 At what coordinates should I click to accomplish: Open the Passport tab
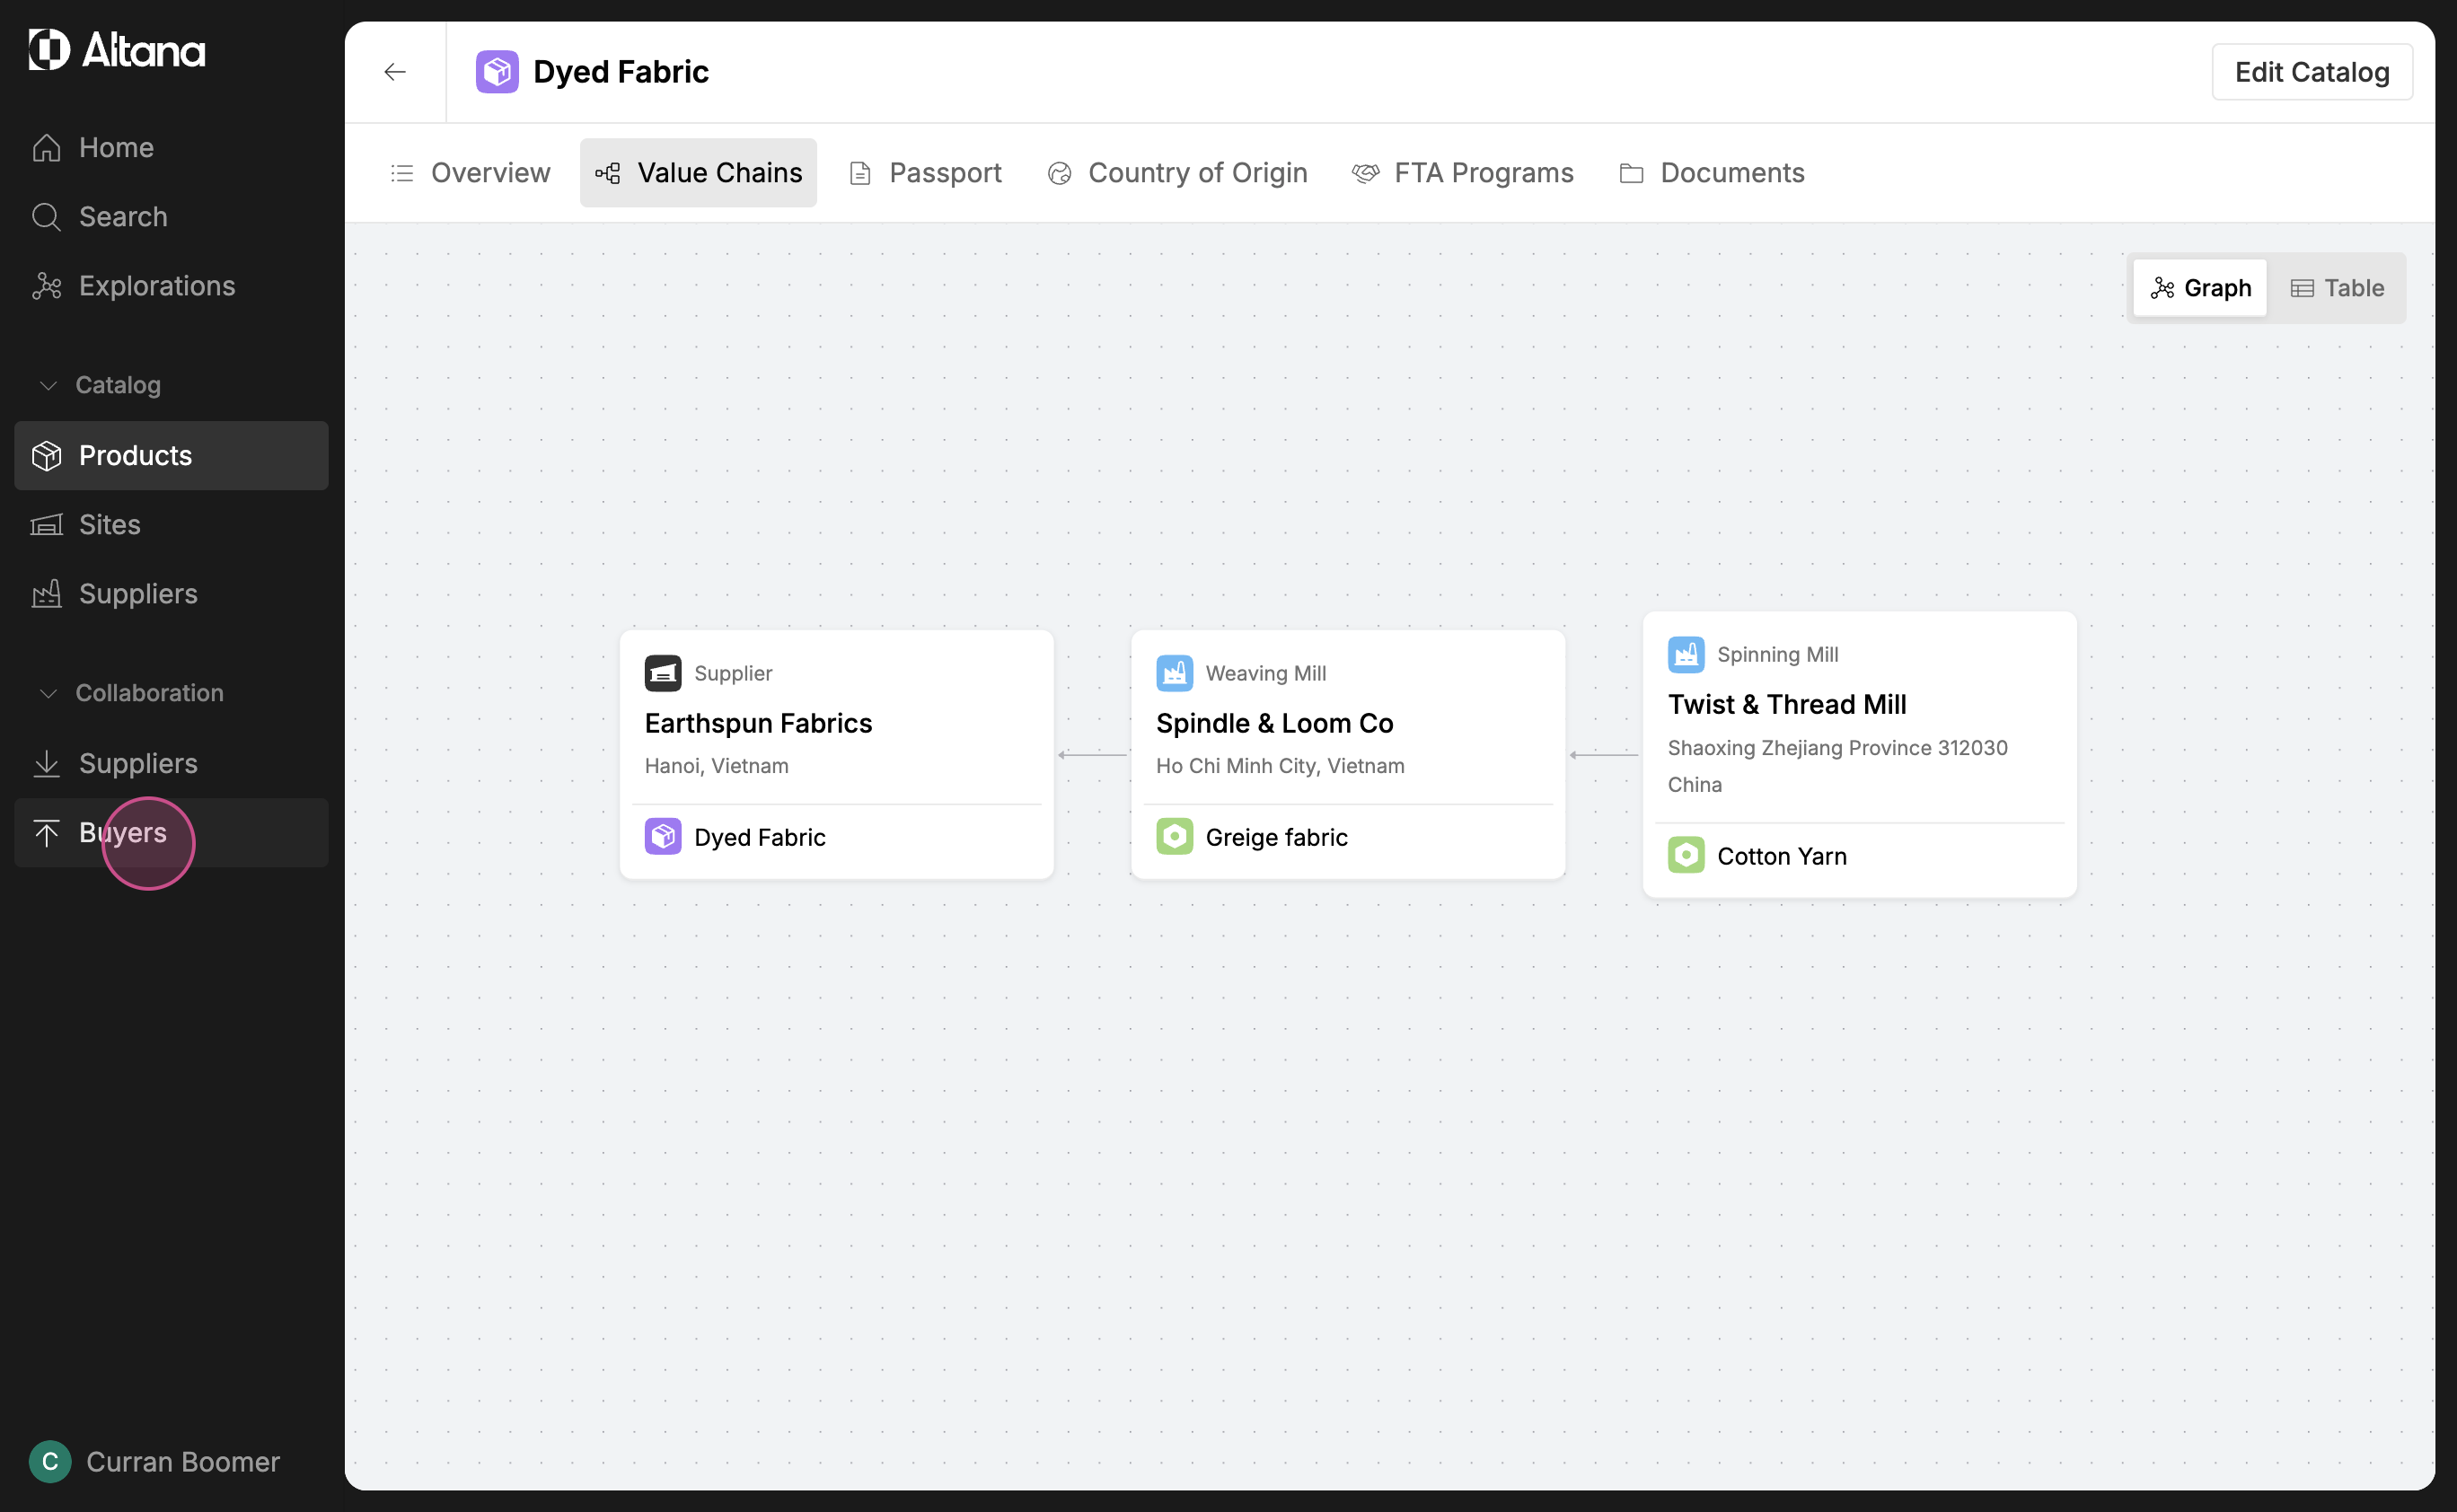(925, 173)
